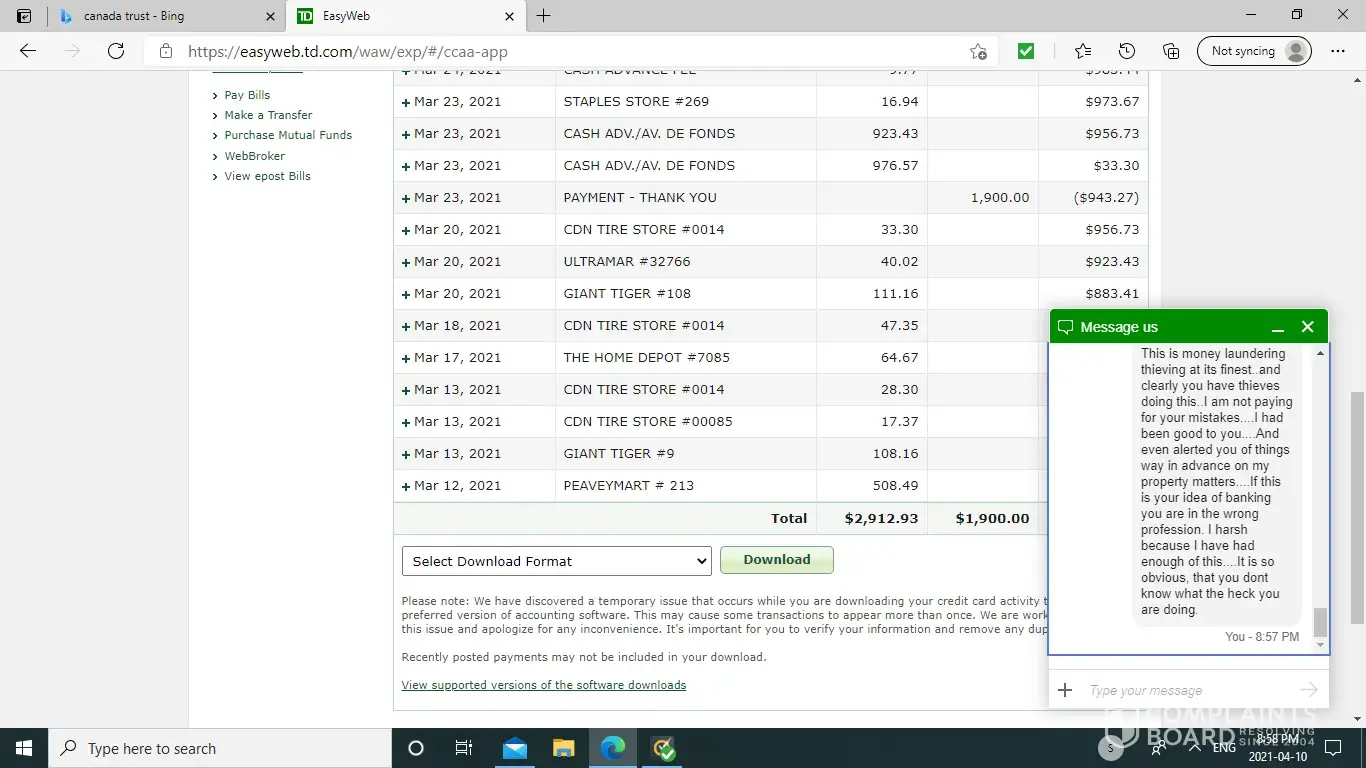Image resolution: width=1366 pixels, height=768 pixels.
Task: Close the Message us chat panel
Action: (1307, 327)
